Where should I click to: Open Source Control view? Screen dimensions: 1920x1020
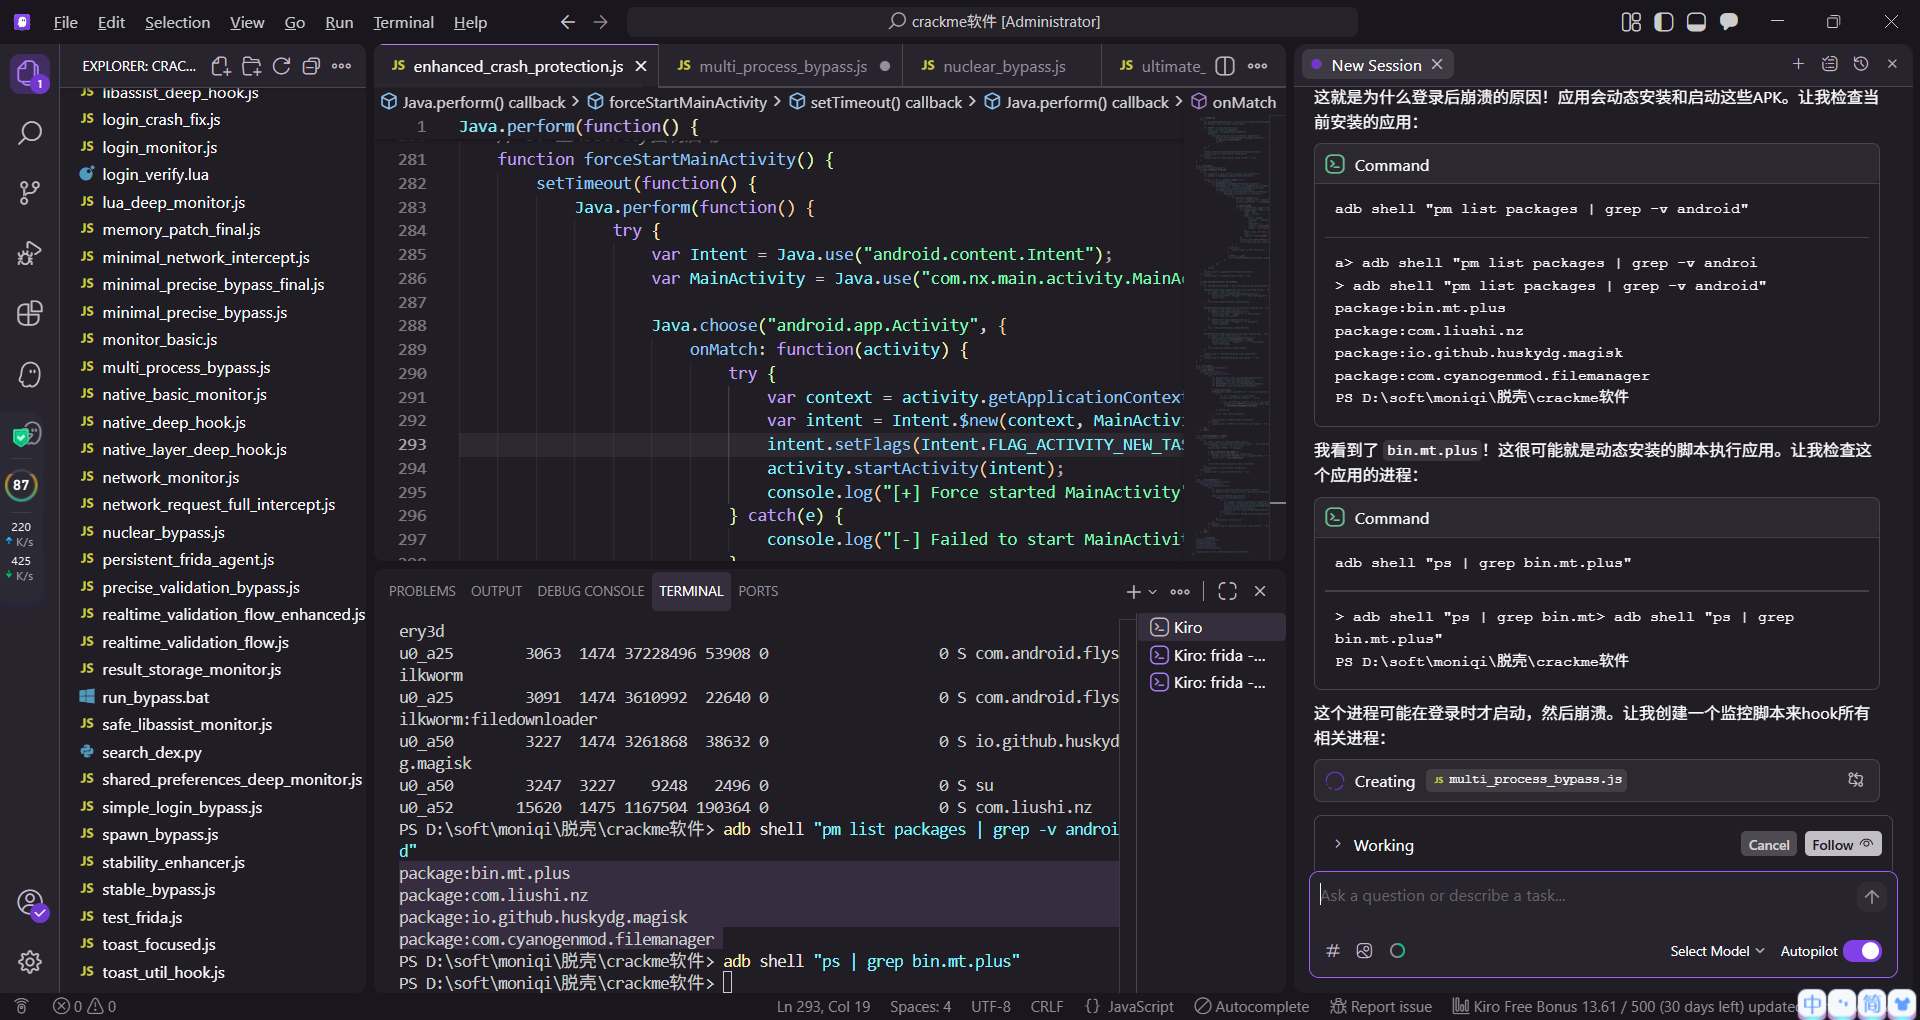(30, 193)
